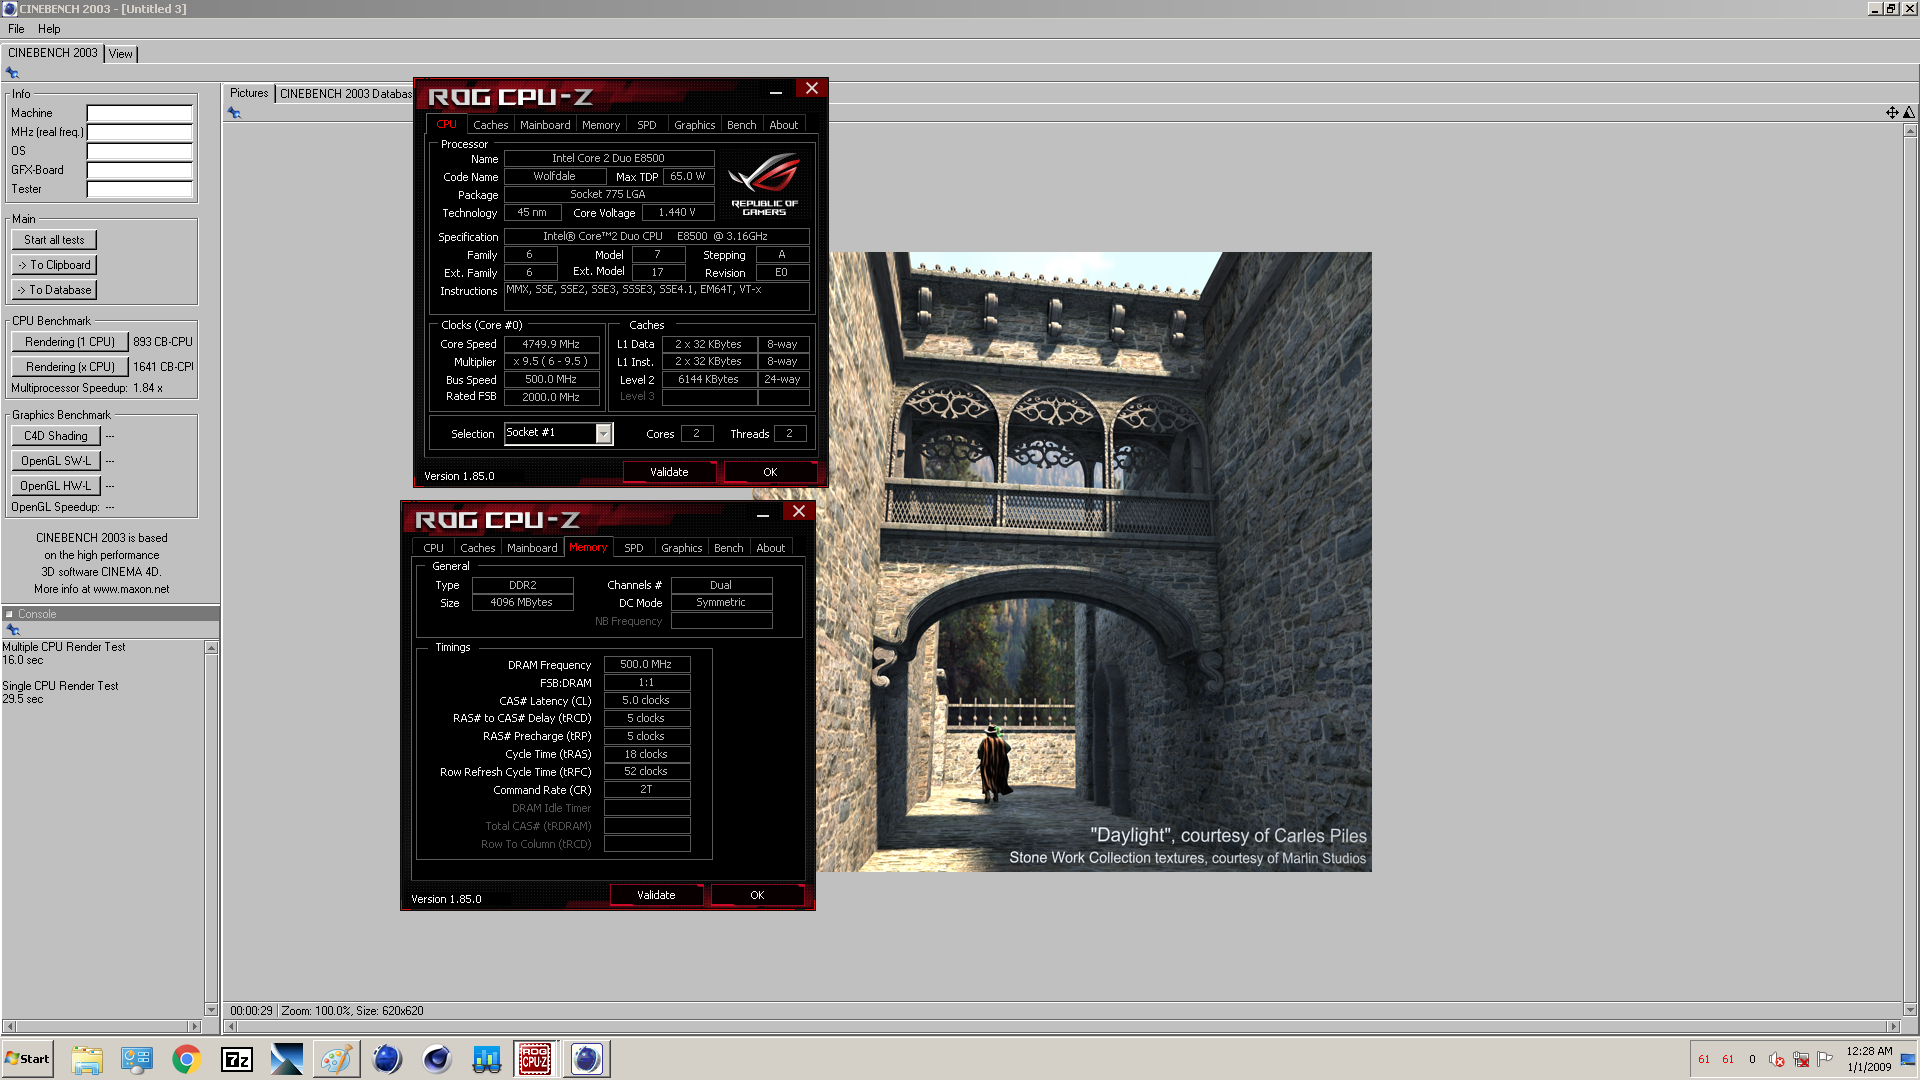Open 7-Zip from the taskbar

click(x=237, y=1059)
